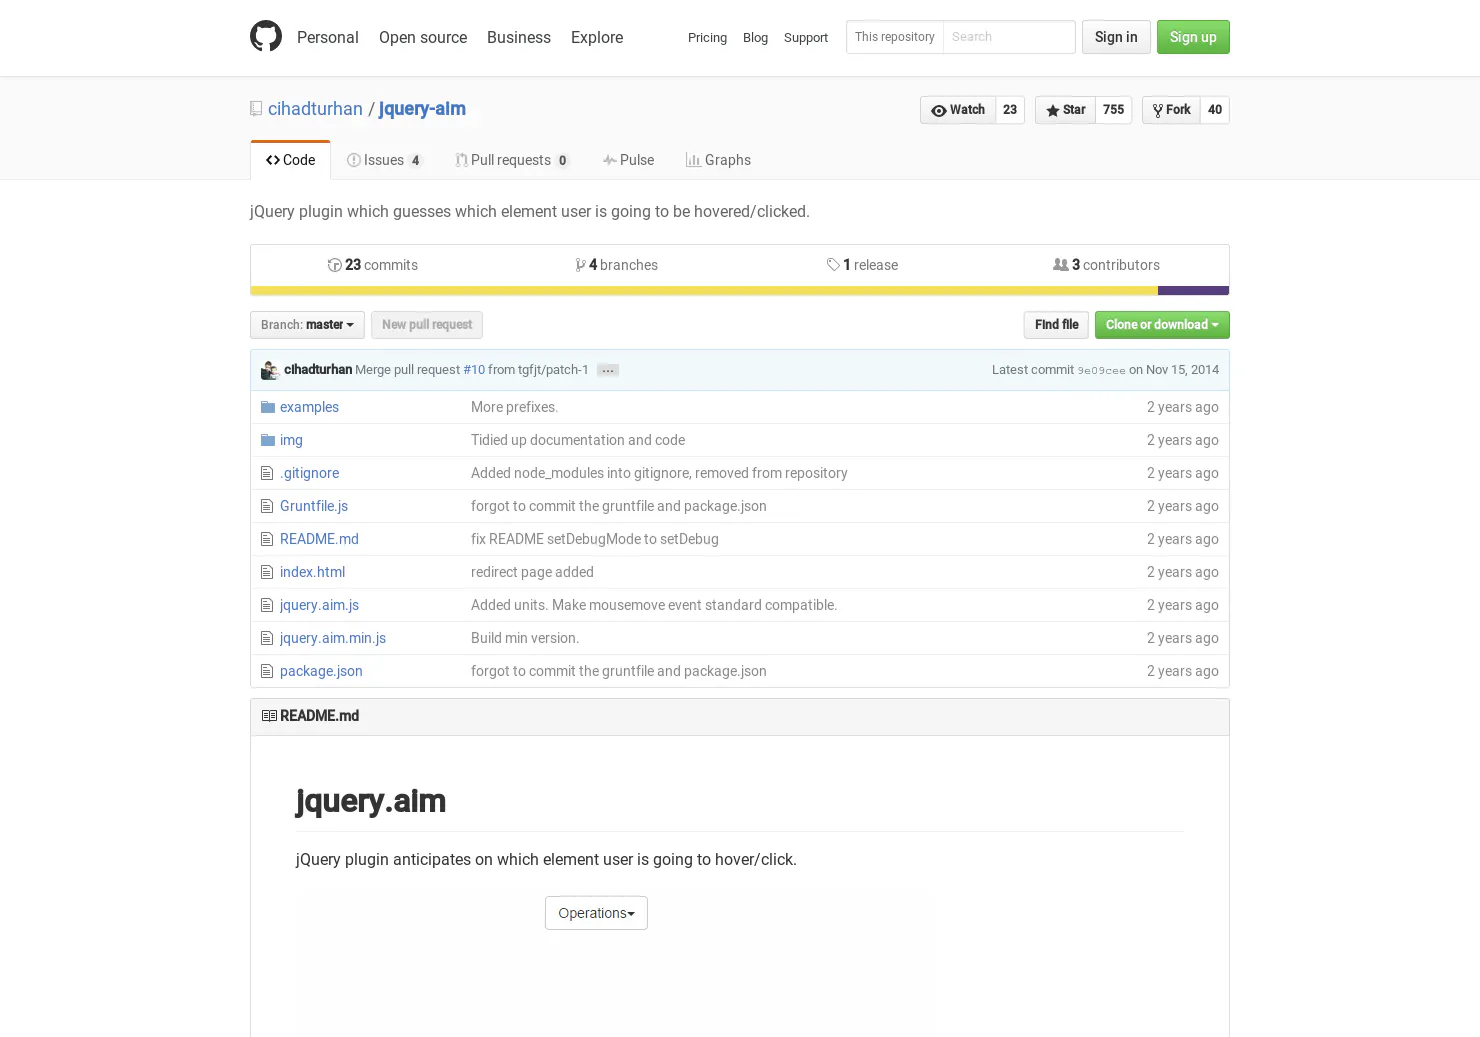
Task: Click the GitHub octocat logo
Action: pos(266,36)
